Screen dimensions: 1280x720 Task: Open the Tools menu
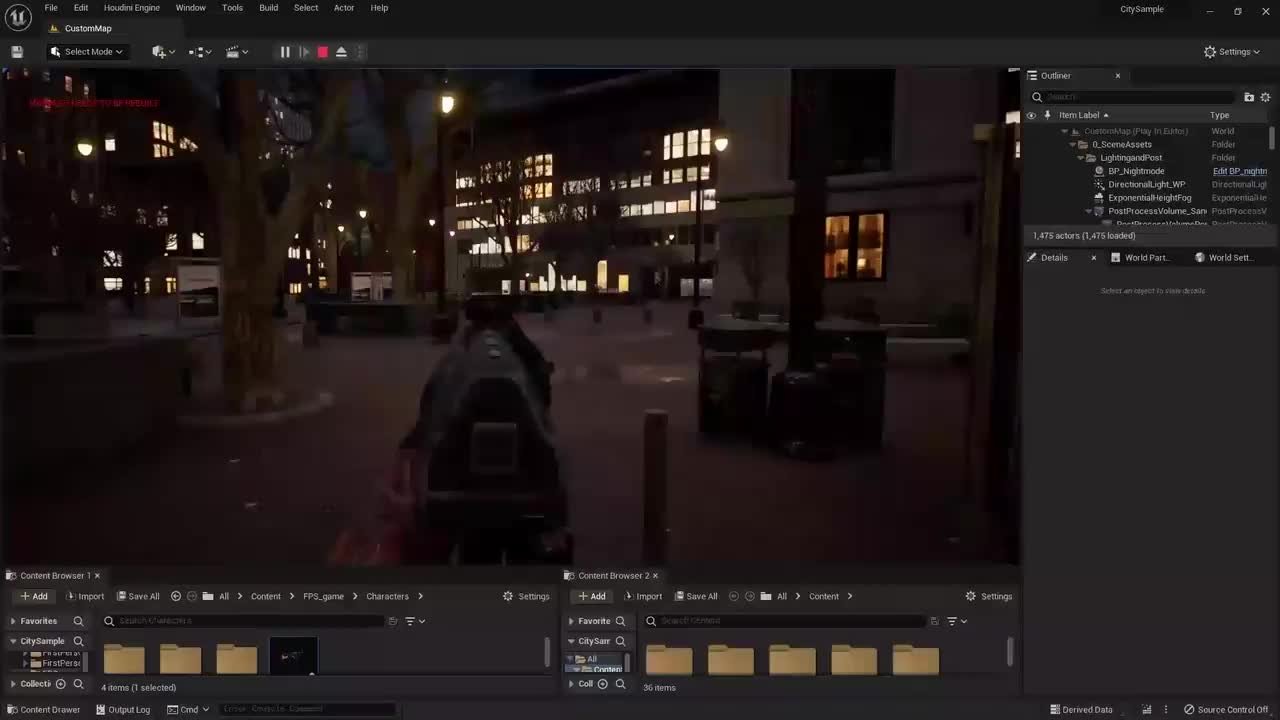232,8
